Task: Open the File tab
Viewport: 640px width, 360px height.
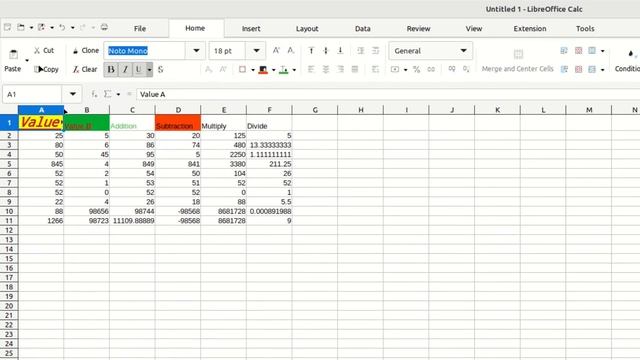Action: [140, 29]
